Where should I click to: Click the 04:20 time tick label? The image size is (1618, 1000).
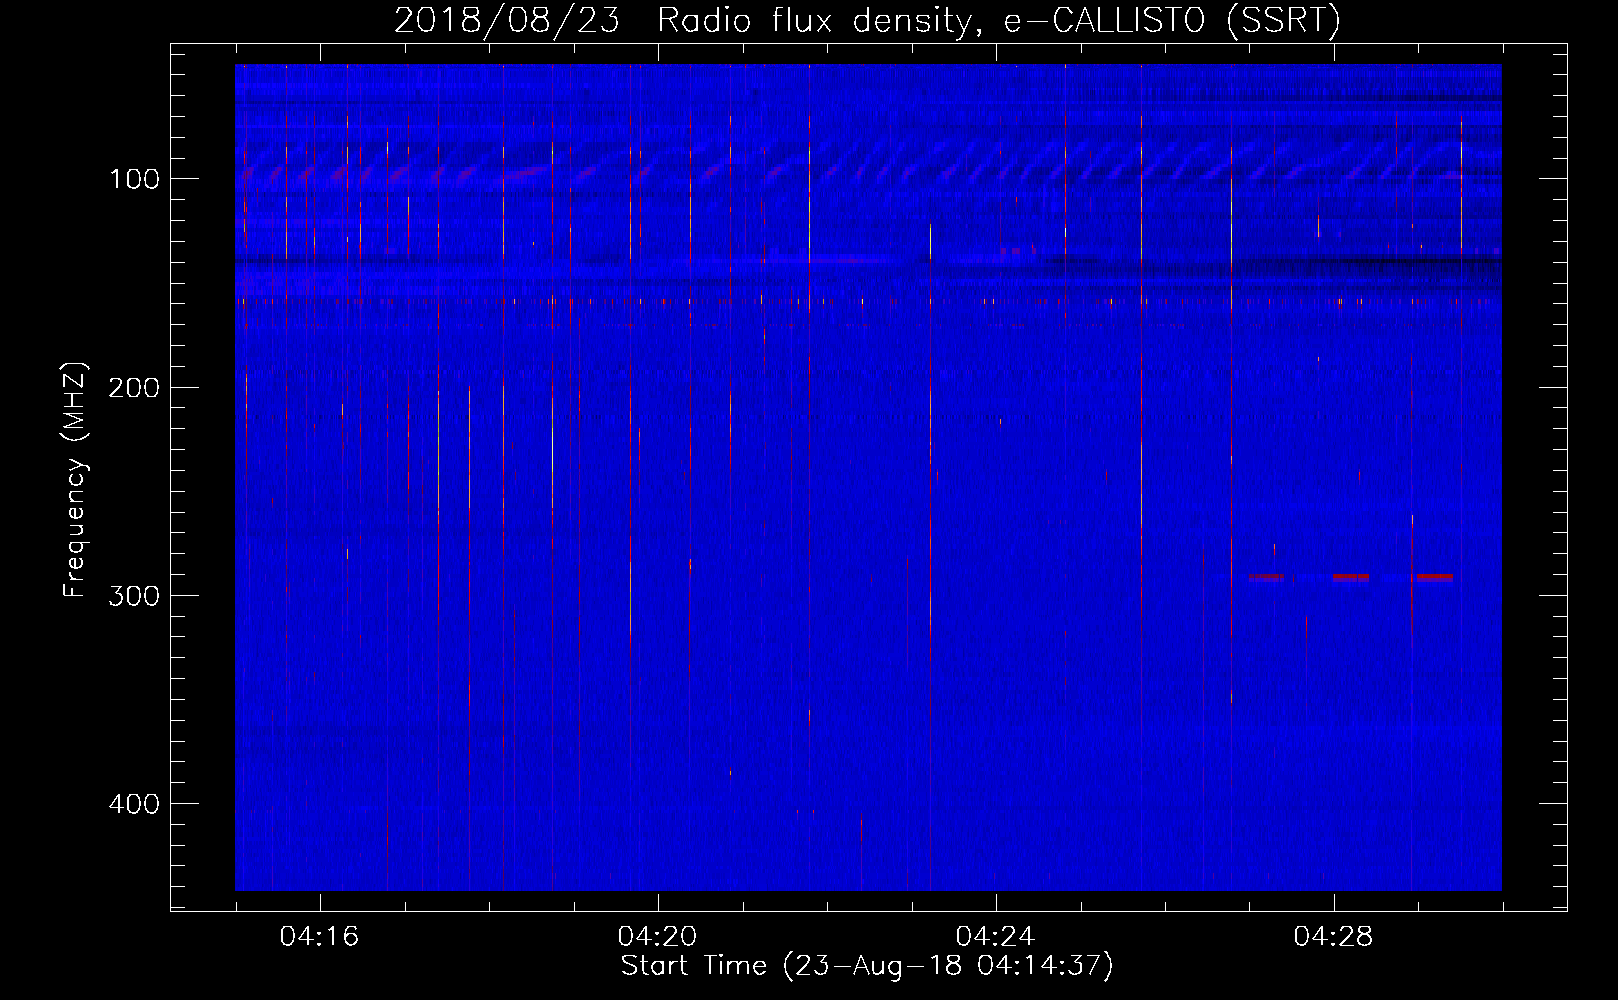click(x=657, y=936)
